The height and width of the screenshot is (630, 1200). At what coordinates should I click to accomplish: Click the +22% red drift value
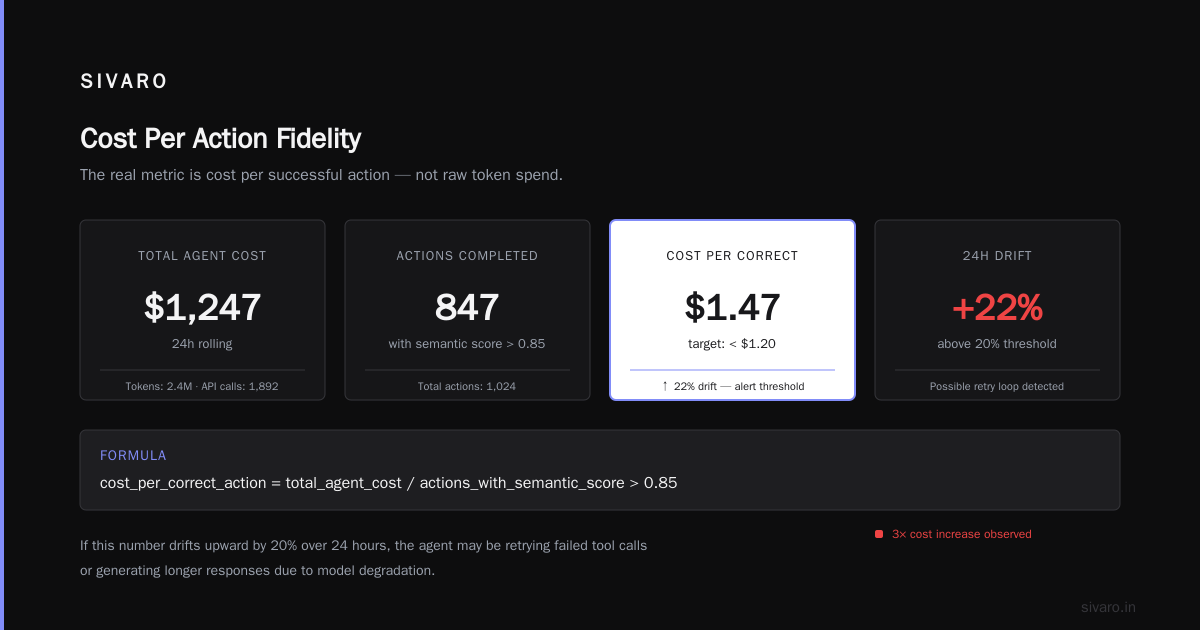pyautogui.click(x=997, y=308)
